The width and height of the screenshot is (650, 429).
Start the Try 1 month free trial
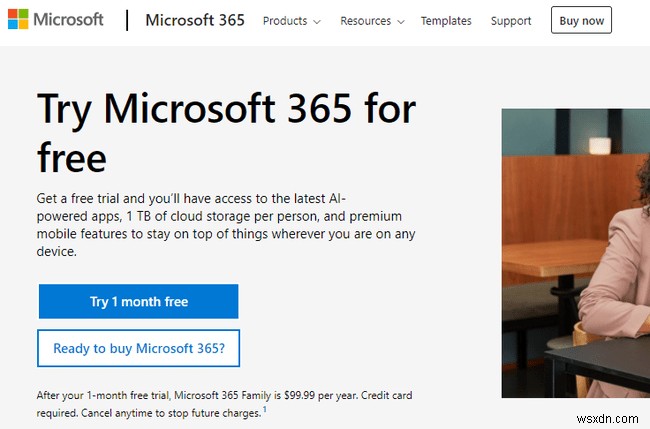pos(138,301)
